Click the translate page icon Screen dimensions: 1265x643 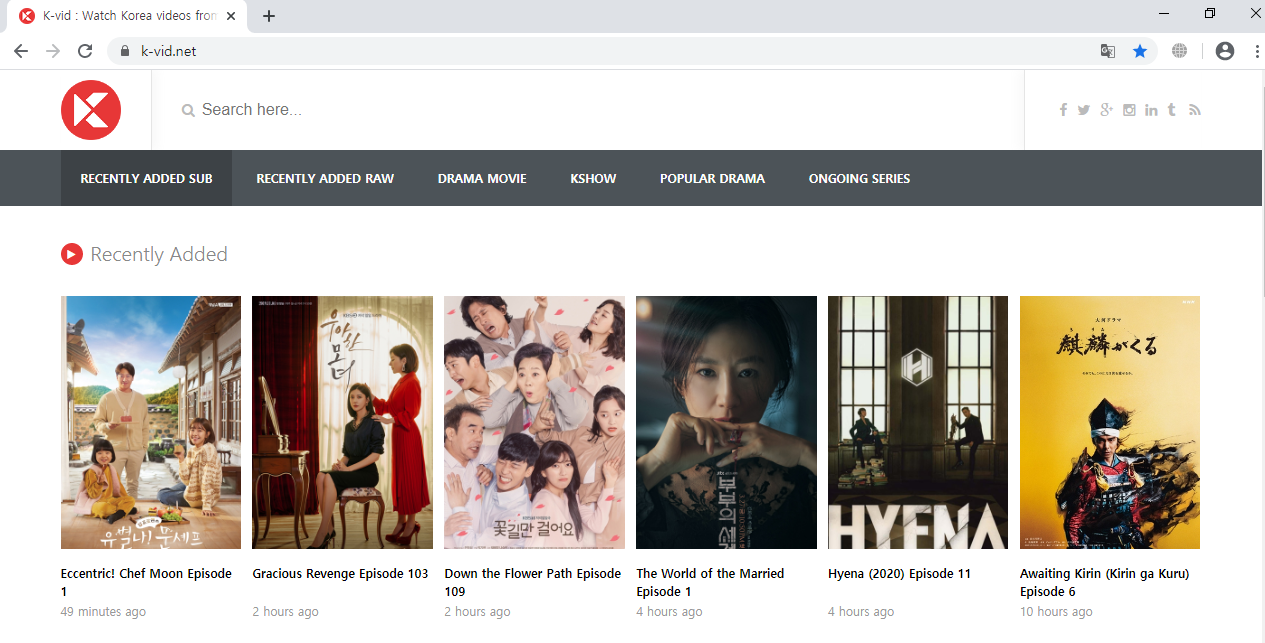pos(1108,51)
